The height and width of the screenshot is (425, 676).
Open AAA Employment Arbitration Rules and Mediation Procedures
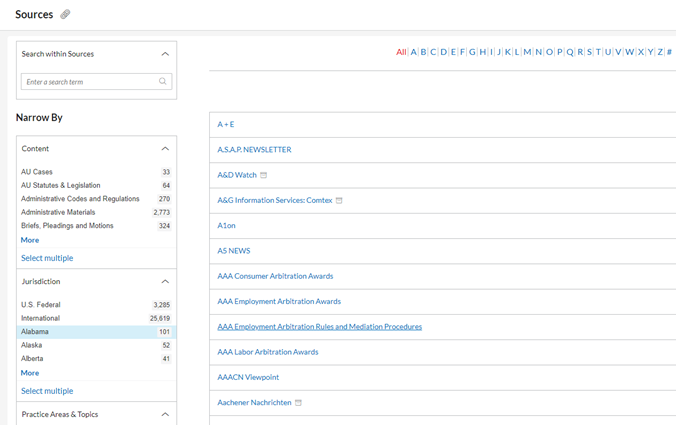coord(319,327)
